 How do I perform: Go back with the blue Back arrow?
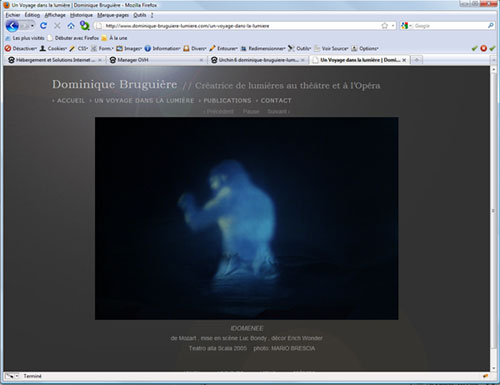coord(12,26)
